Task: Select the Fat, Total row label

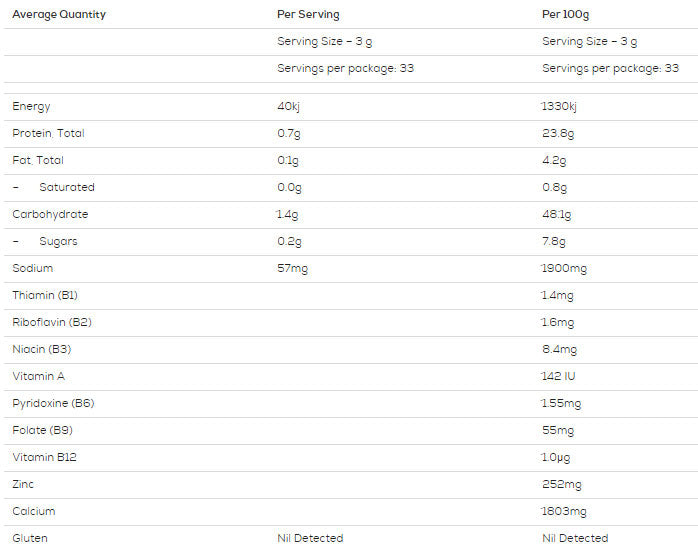Action: pos(38,161)
